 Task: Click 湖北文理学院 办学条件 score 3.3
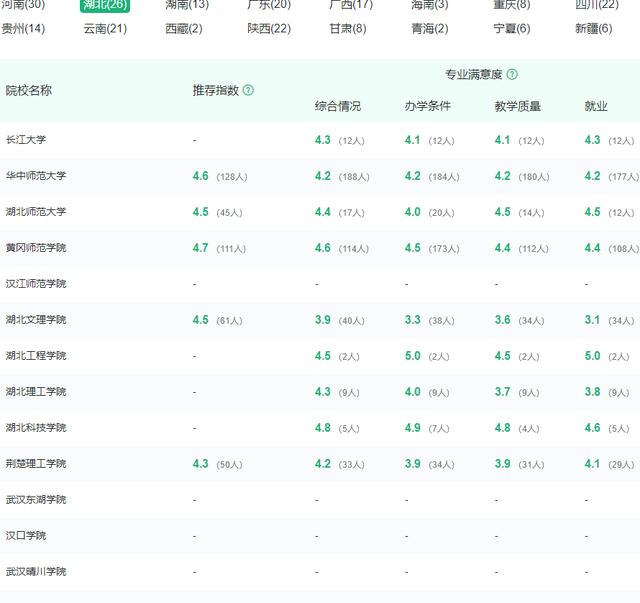coord(413,320)
